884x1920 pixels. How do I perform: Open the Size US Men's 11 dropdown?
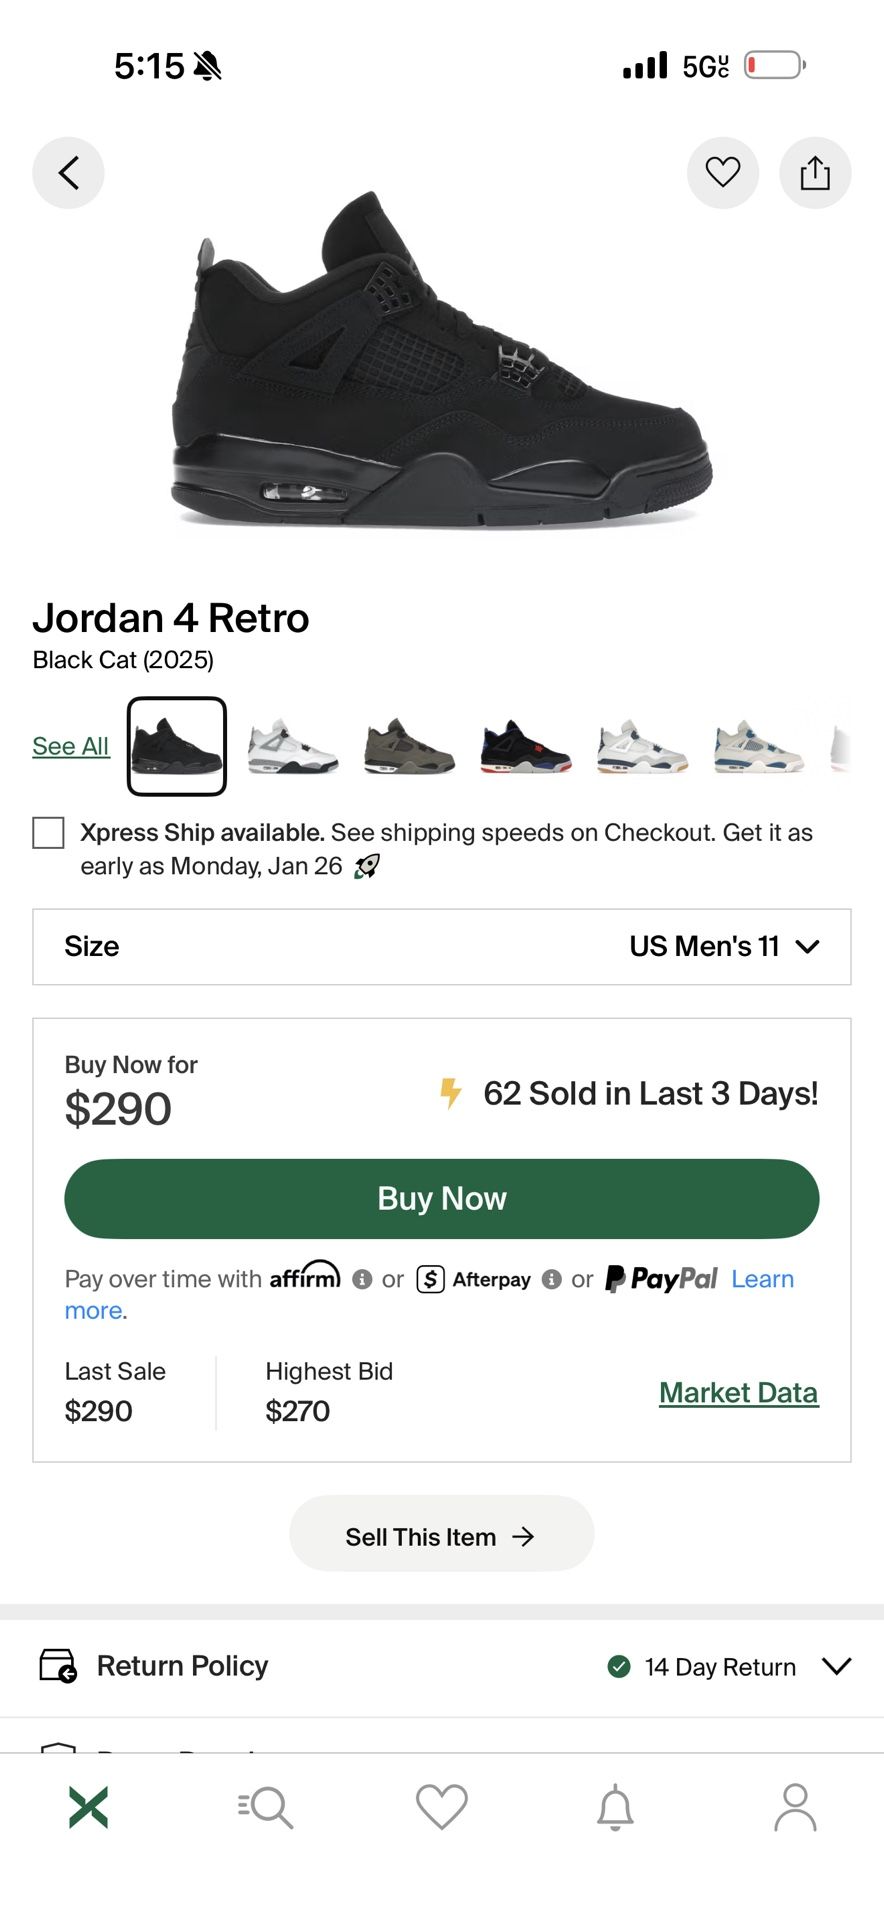(x=441, y=946)
